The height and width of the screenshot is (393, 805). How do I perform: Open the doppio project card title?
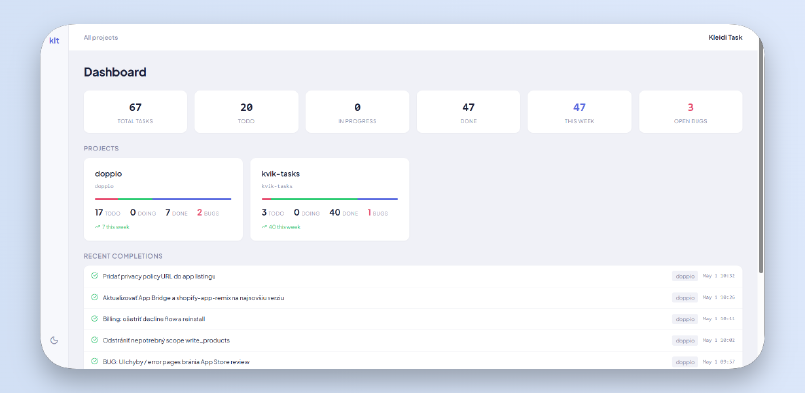click(x=108, y=174)
